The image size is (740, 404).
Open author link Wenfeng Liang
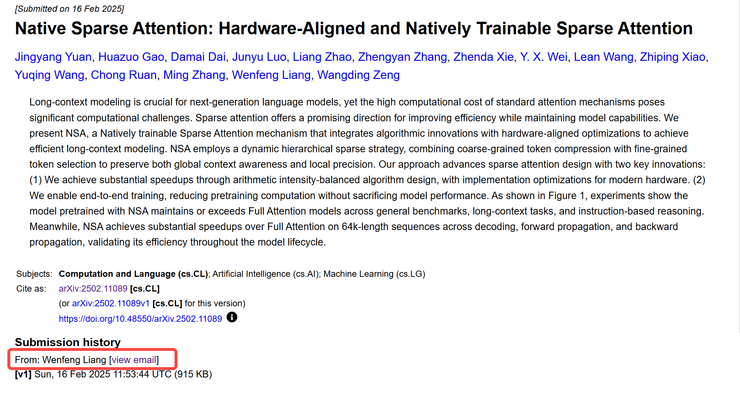pyautogui.click(x=271, y=75)
